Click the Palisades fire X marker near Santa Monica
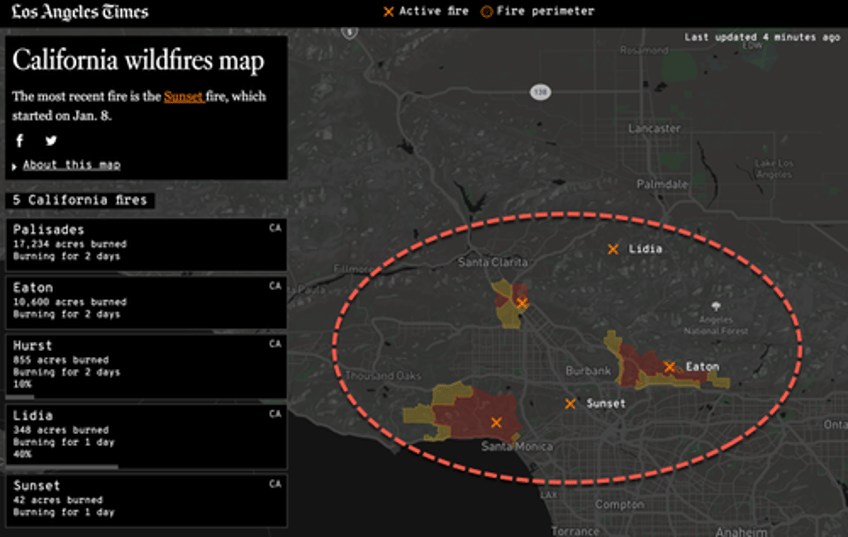Viewport: 848px width, 537px height. tap(496, 422)
